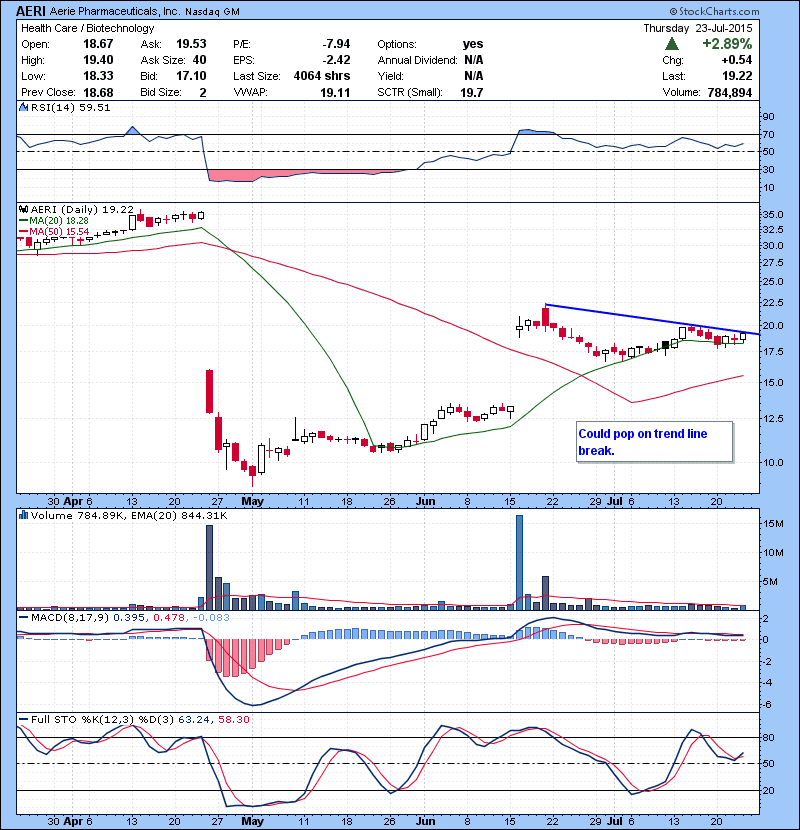
Task: Select the High value 19.40
Action: pos(98,60)
